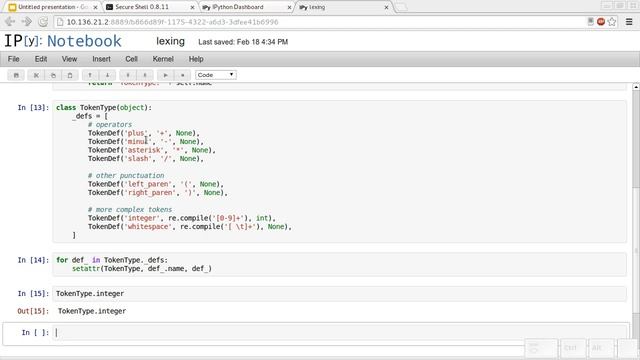Viewport: 640px width, 360px height.
Task: Open the Edit menu
Action: [41, 59]
